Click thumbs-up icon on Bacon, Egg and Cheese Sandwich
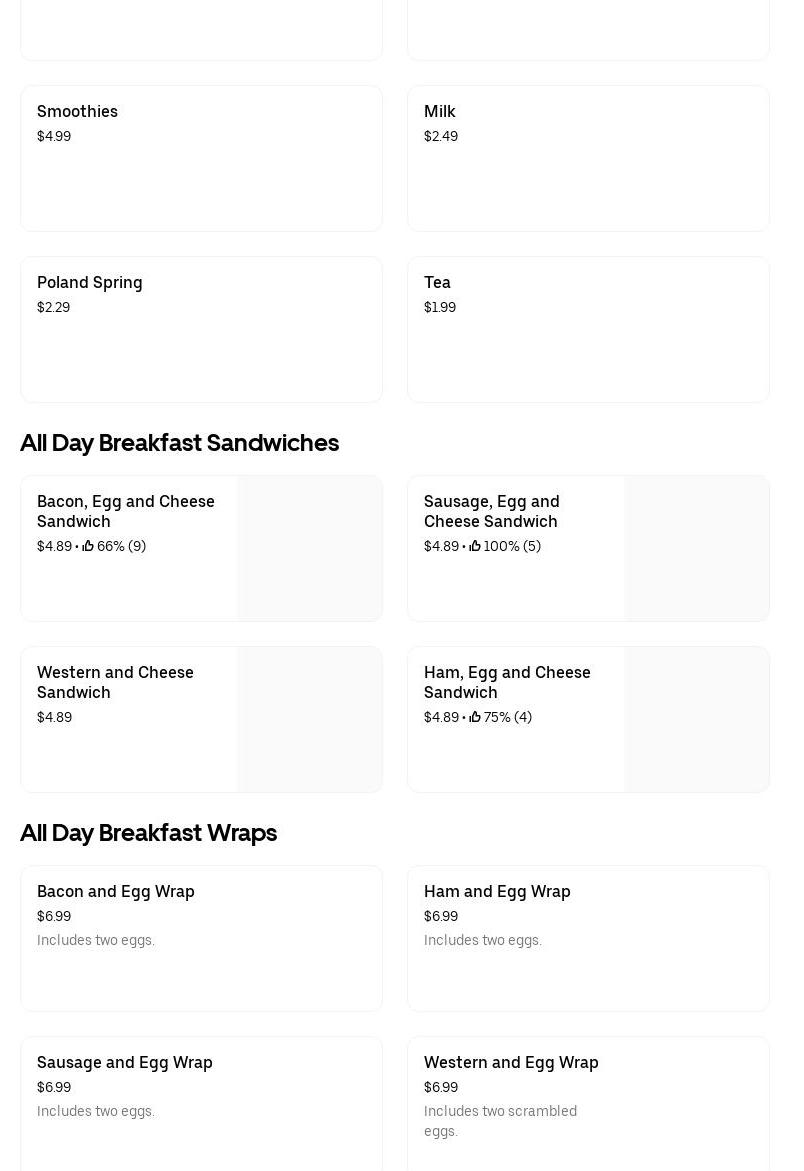The height and width of the screenshot is (1171, 804). (x=88, y=546)
